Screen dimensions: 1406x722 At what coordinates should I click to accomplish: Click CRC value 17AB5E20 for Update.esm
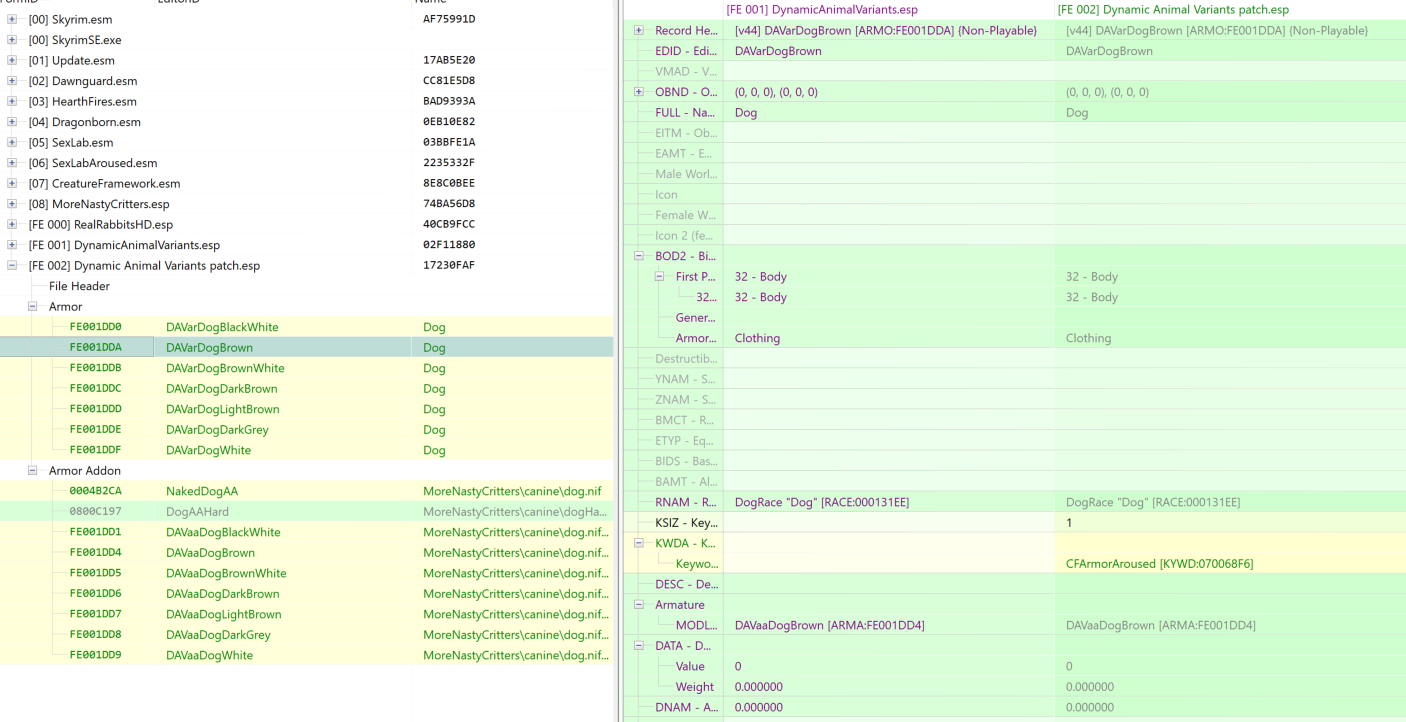449,60
